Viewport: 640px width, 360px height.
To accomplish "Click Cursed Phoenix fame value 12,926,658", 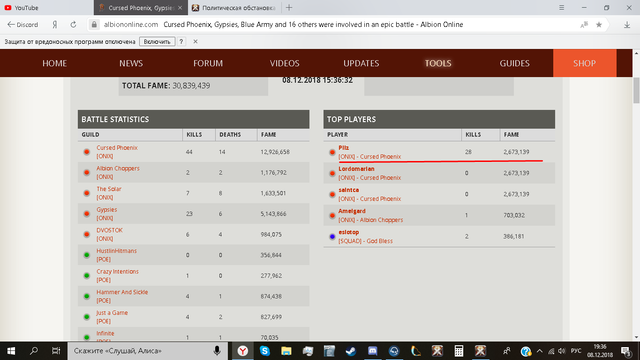I will pyautogui.click(x=275, y=152).
